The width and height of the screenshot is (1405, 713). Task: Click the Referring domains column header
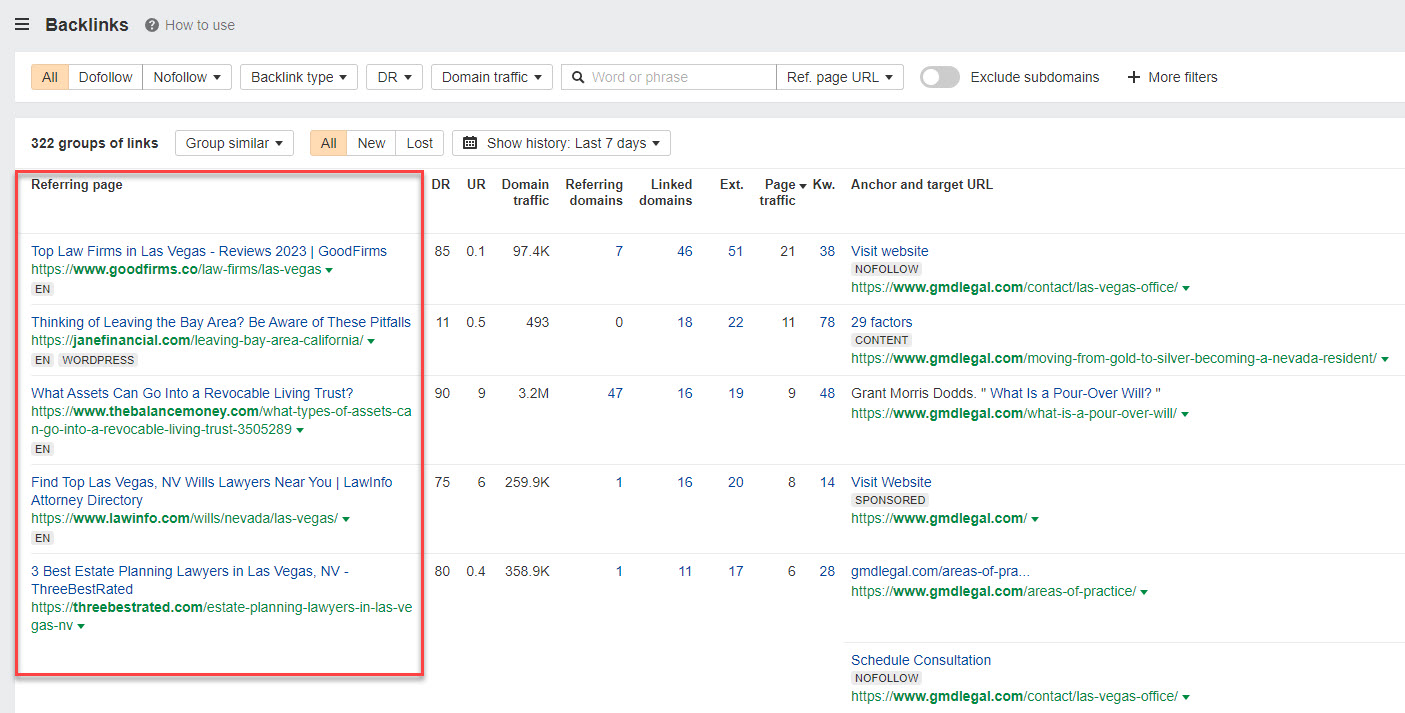pyautogui.click(x=594, y=192)
